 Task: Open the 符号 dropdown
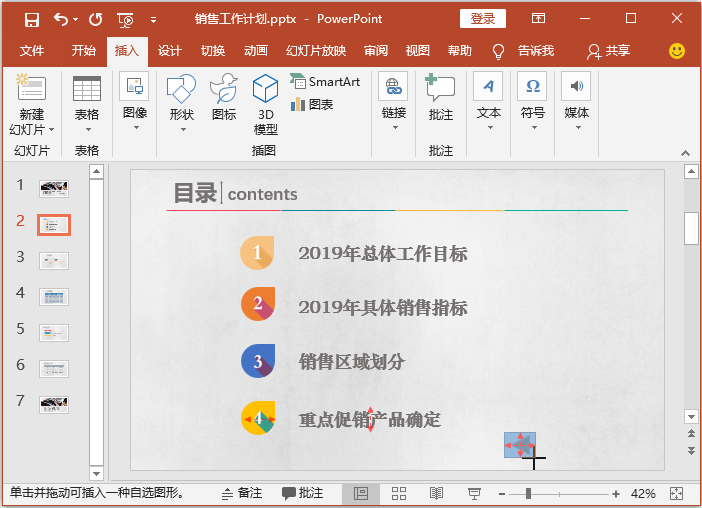click(532, 102)
